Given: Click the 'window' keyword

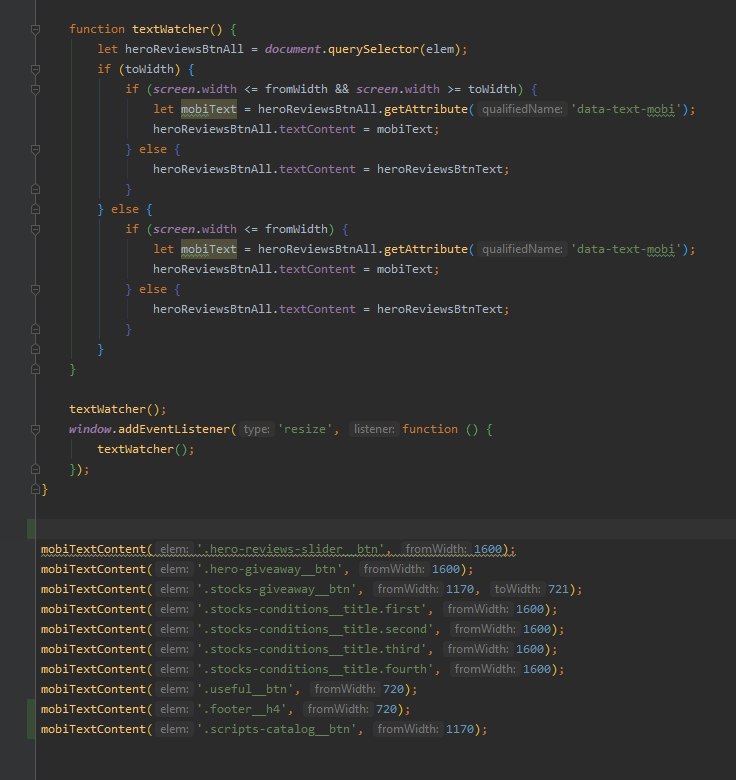Looking at the screenshot, I should (90, 429).
